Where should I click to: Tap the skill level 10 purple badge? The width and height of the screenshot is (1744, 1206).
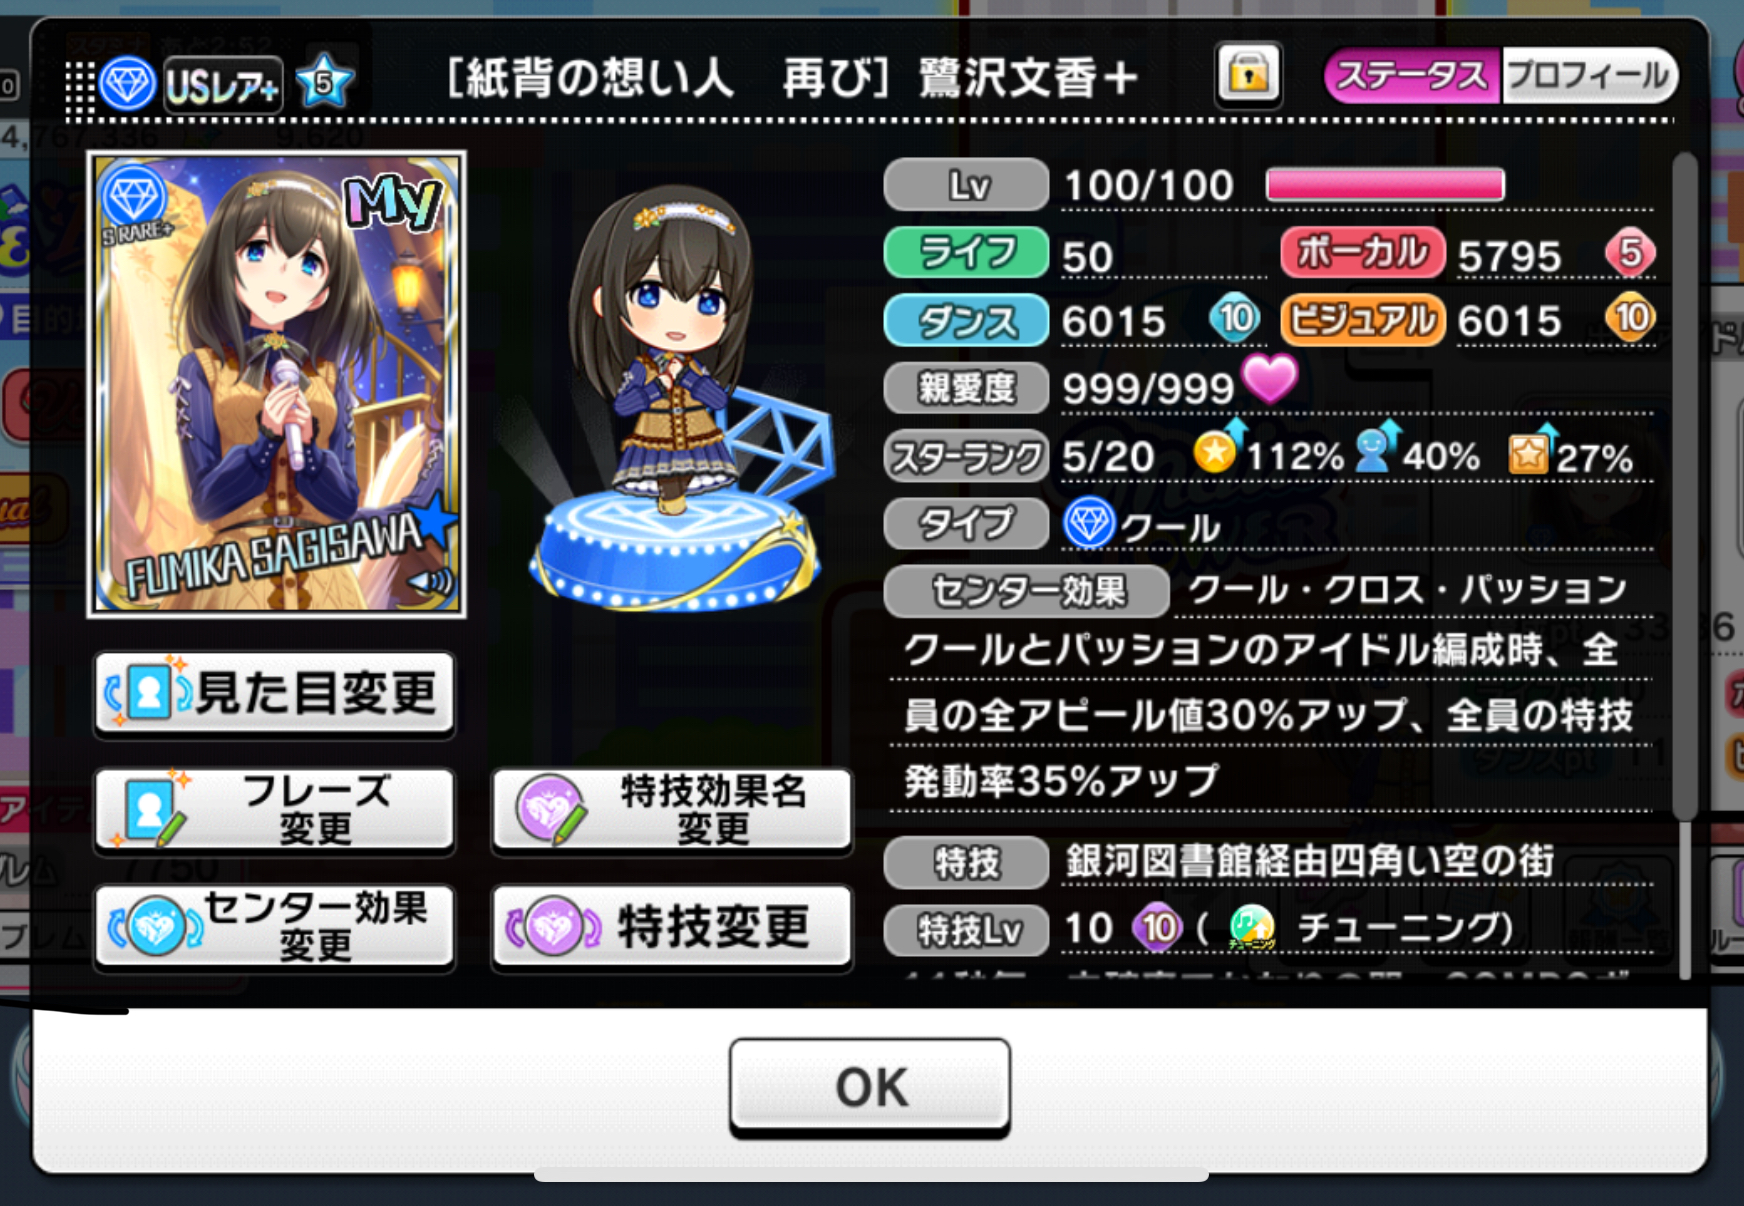1157,928
